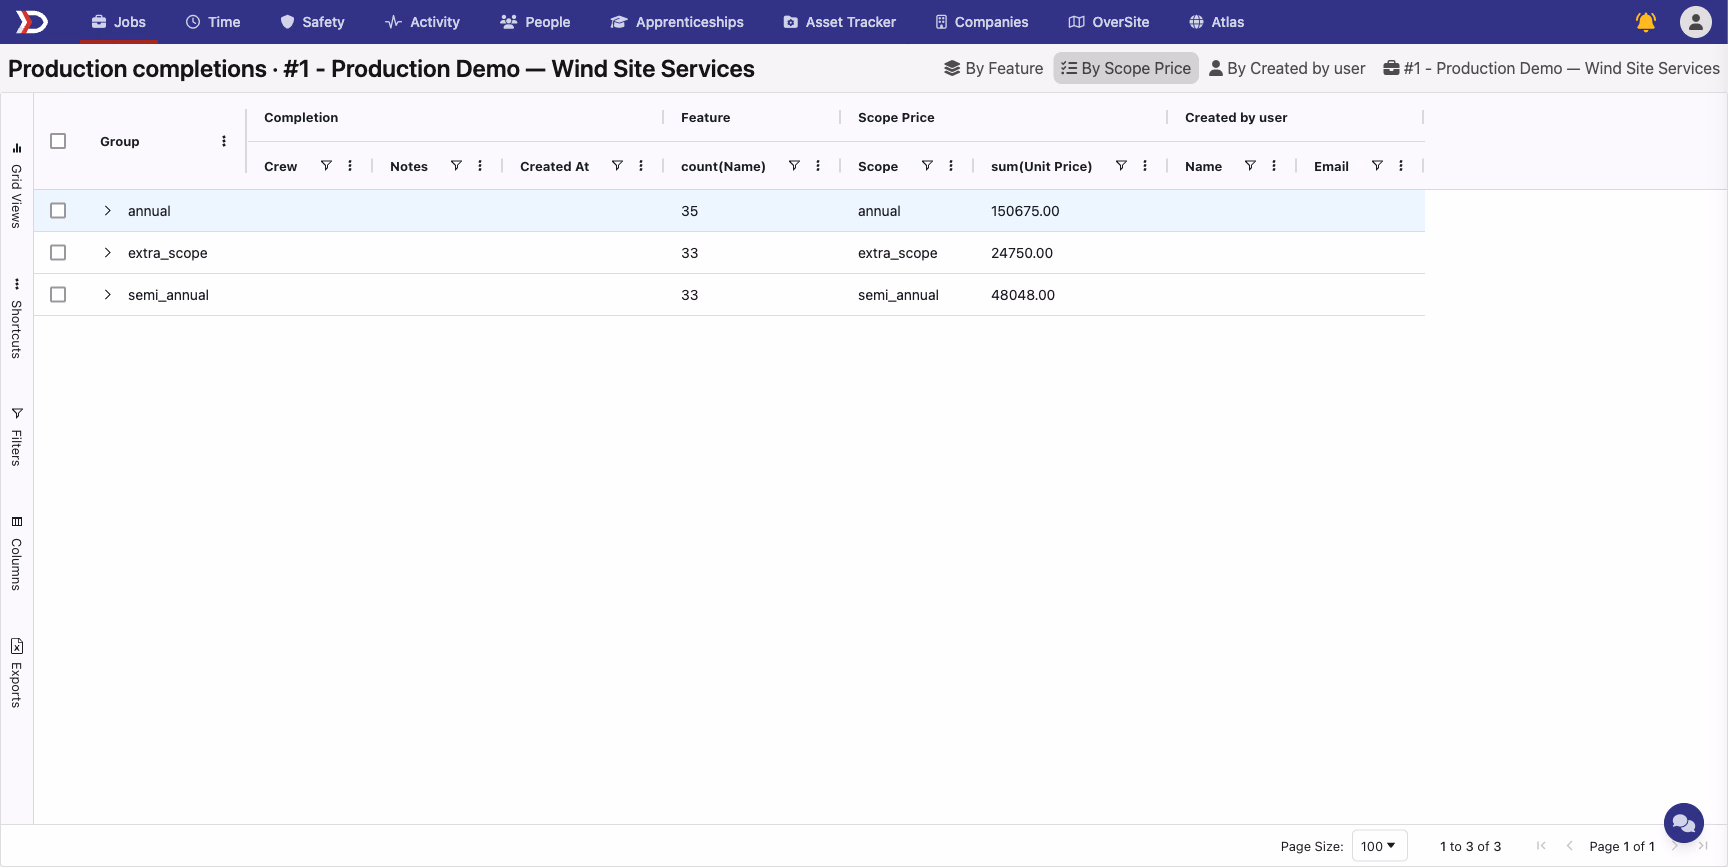This screenshot has width=1728, height=867.
Task: Open the sum(Unit Price) column menu
Action: [x=1145, y=166]
